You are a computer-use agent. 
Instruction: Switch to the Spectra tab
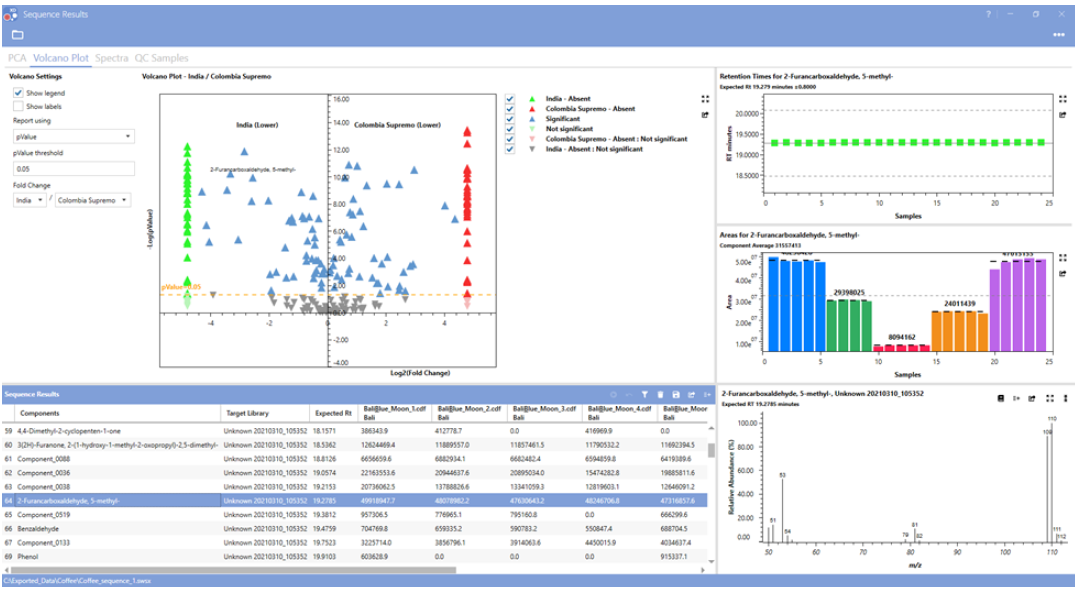coord(112,58)
